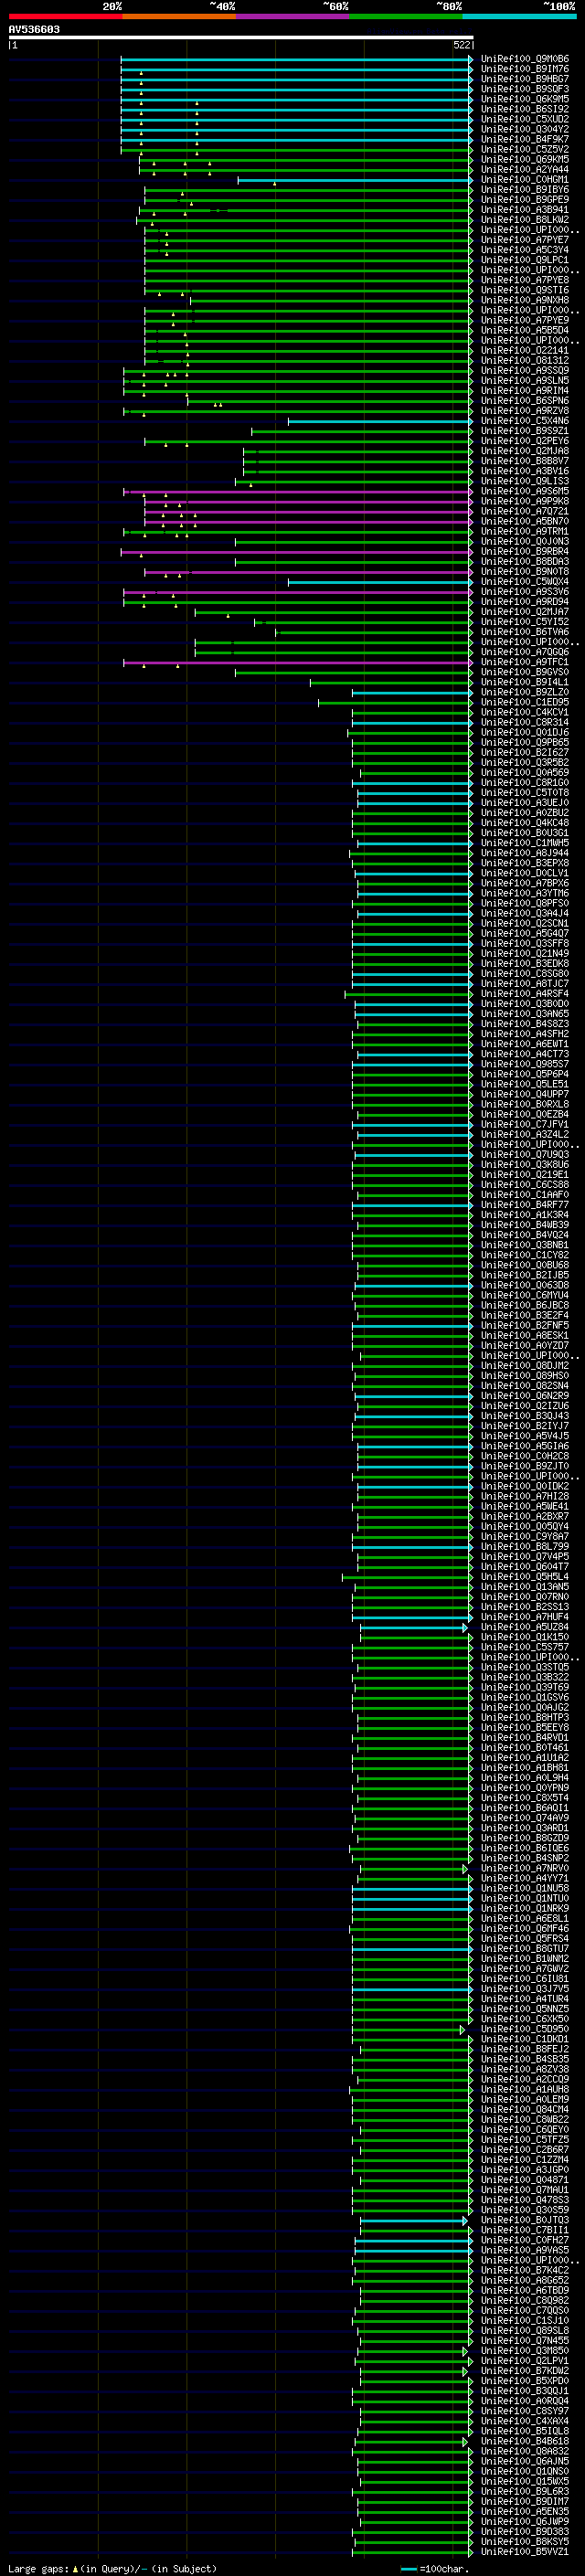This screenshot has height=2576, width=585.
Task: Select the label UniRef100_B9RBR4
Action: pos(525,552)
